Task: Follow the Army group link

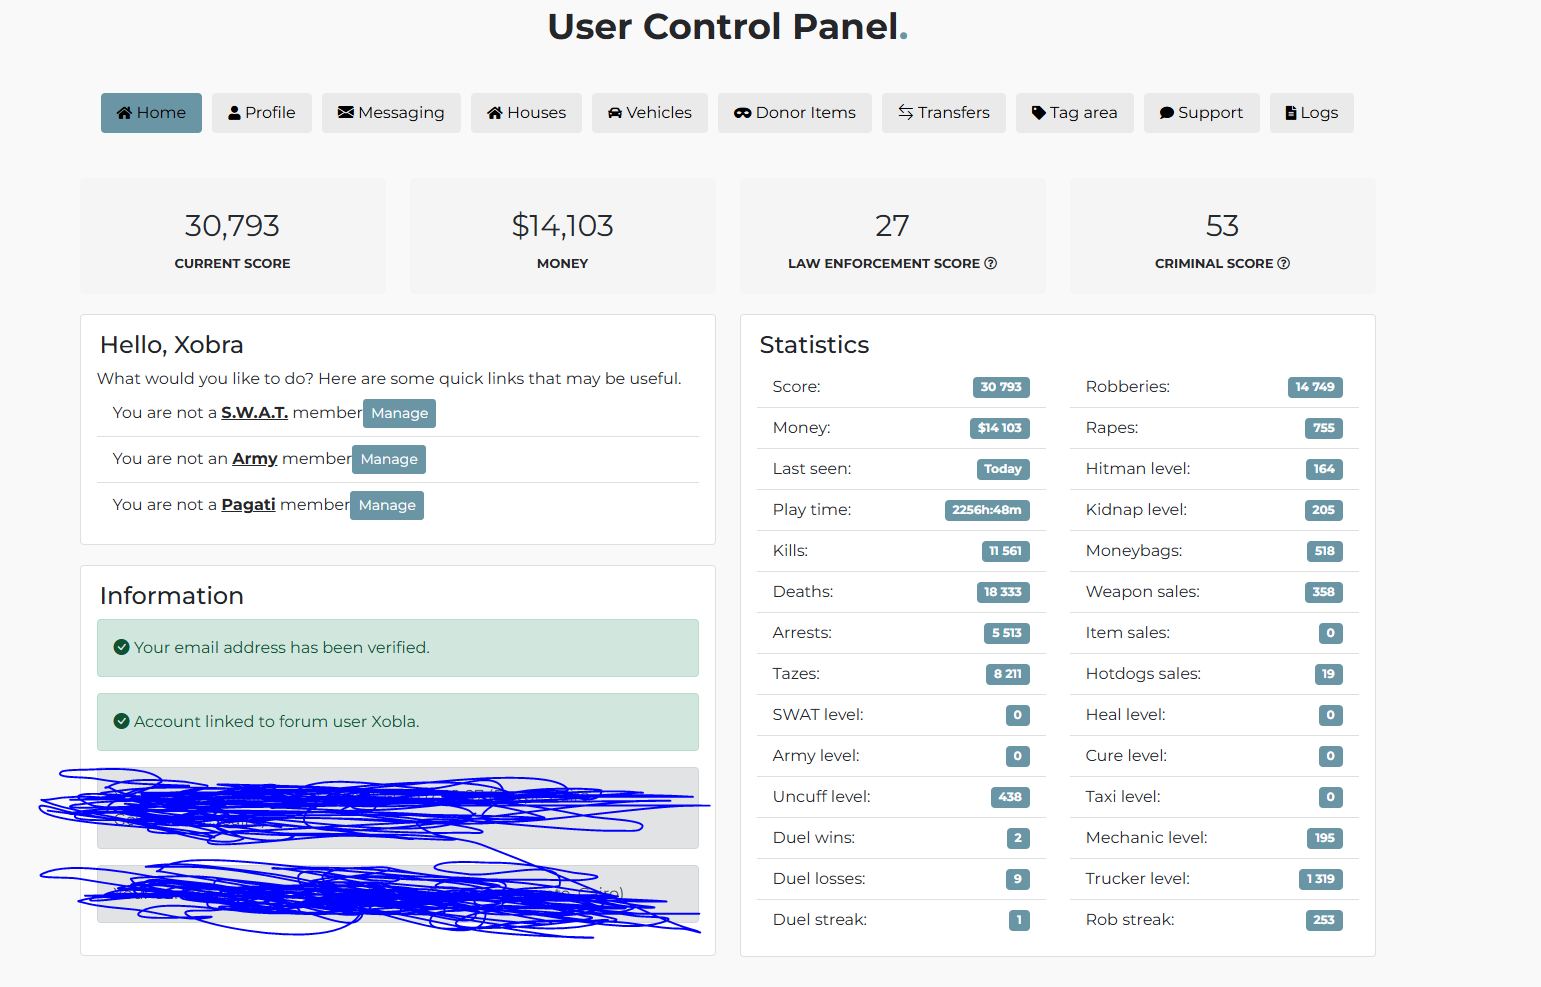Action: (x=255, y=459)
